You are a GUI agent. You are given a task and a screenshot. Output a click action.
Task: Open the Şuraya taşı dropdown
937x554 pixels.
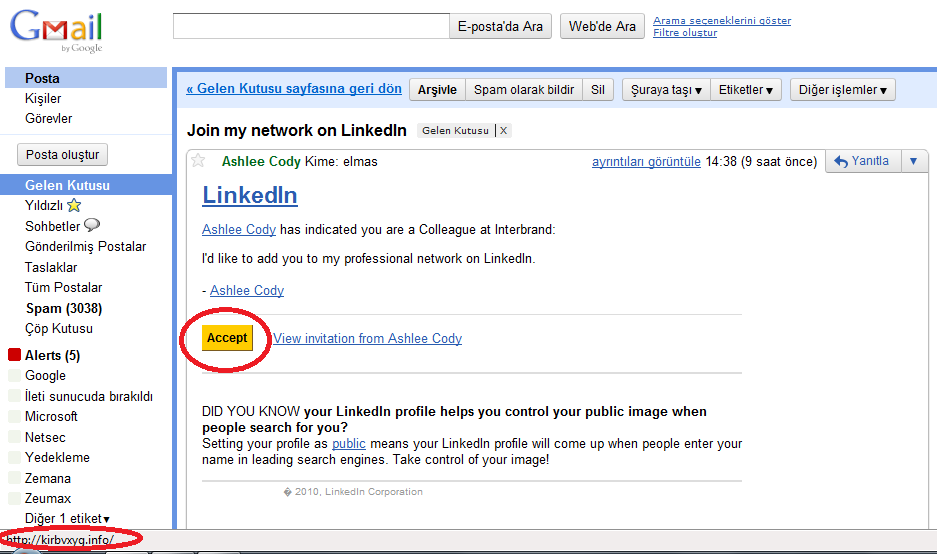666,90
